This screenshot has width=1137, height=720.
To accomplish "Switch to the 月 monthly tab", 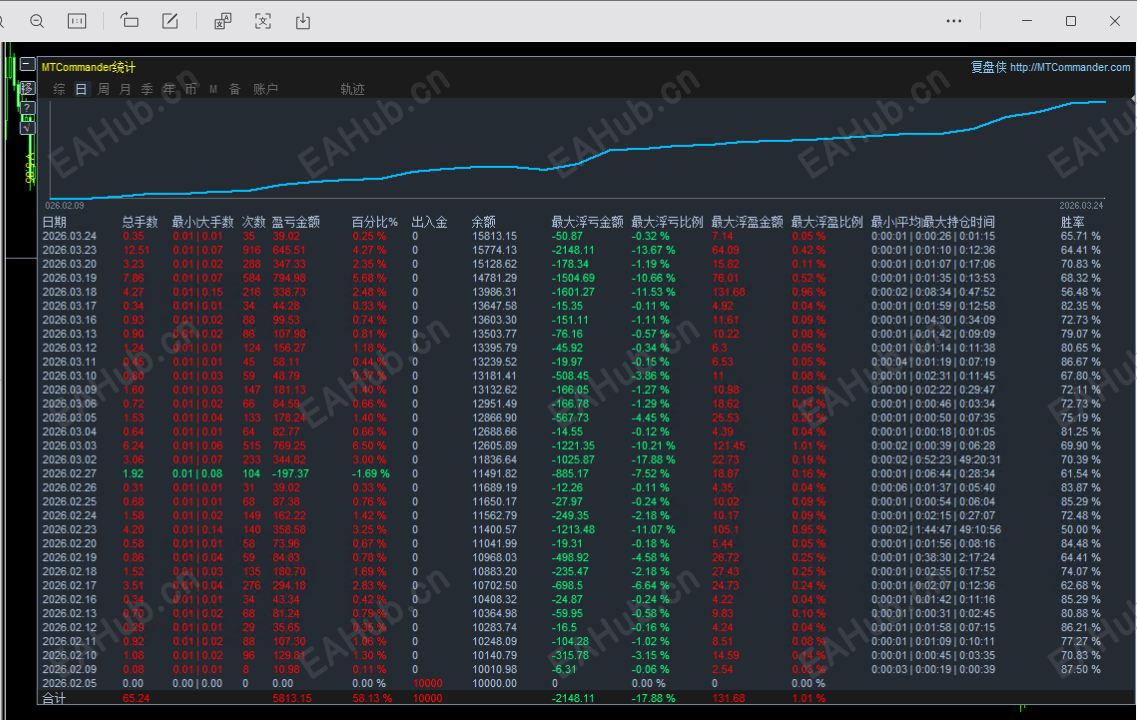I will coord(125,89).
